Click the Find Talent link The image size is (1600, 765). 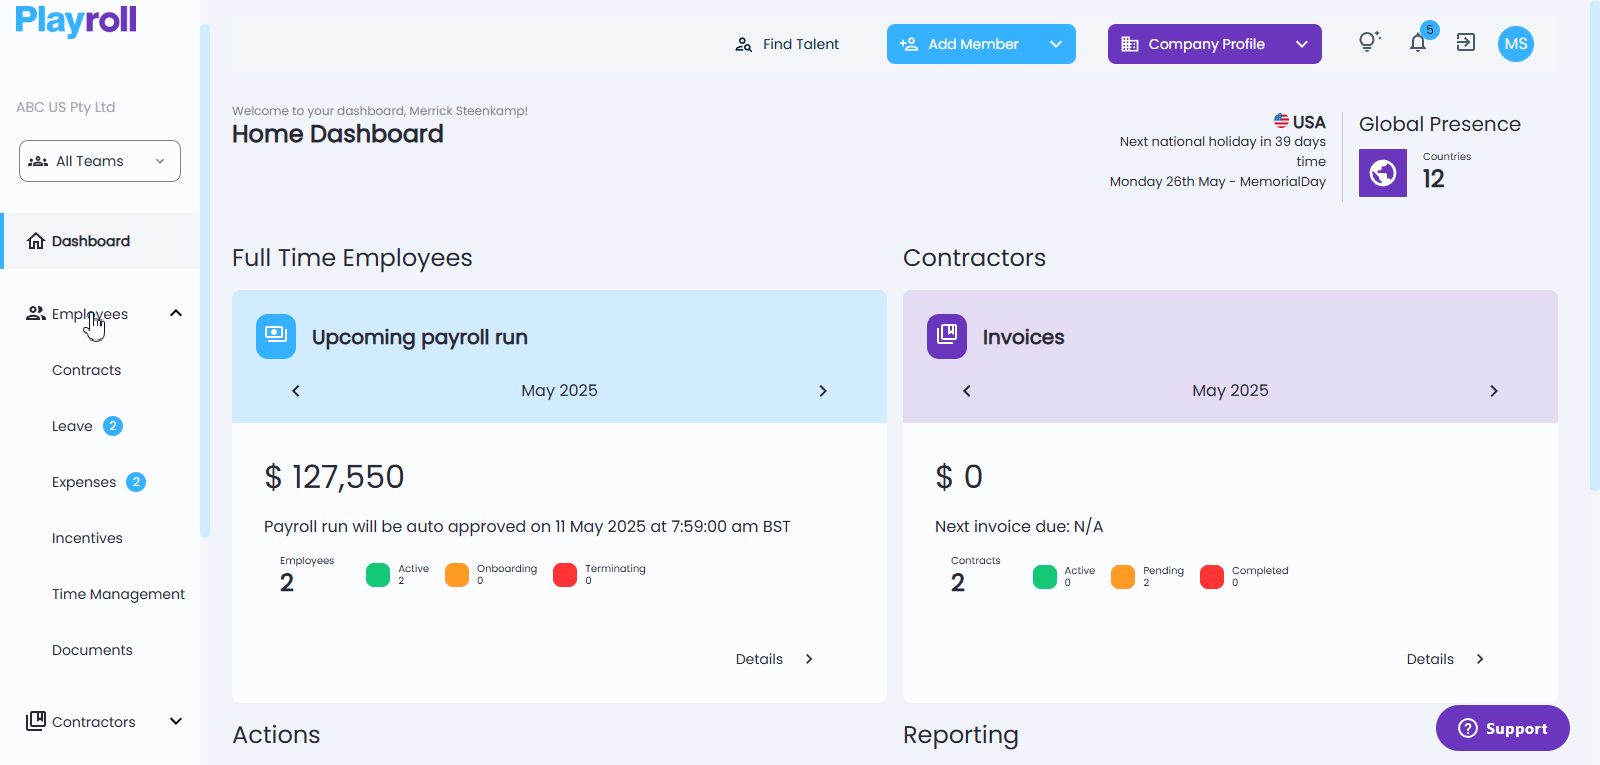click(787, 44)
